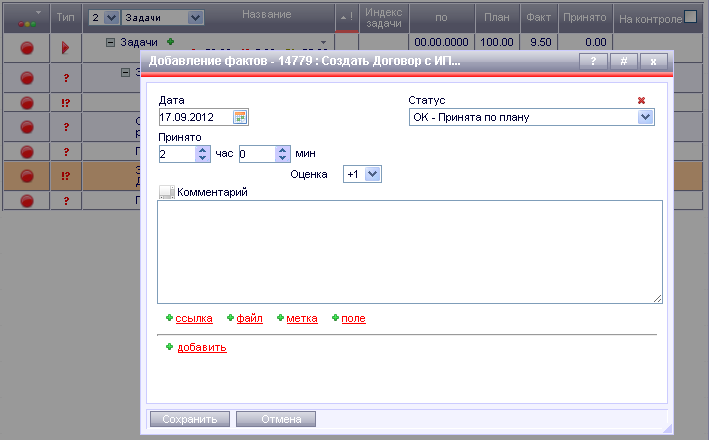Collapse the Задачи tree node
Viewport: 709px width, 440px height.
click(x=110, y=42)
